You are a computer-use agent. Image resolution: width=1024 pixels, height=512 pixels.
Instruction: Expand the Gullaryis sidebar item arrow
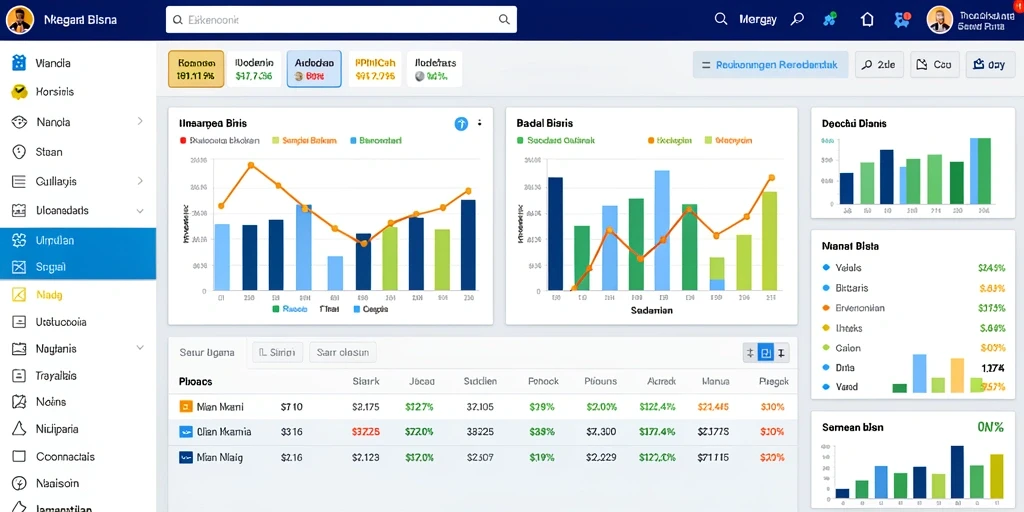(140, 181)
